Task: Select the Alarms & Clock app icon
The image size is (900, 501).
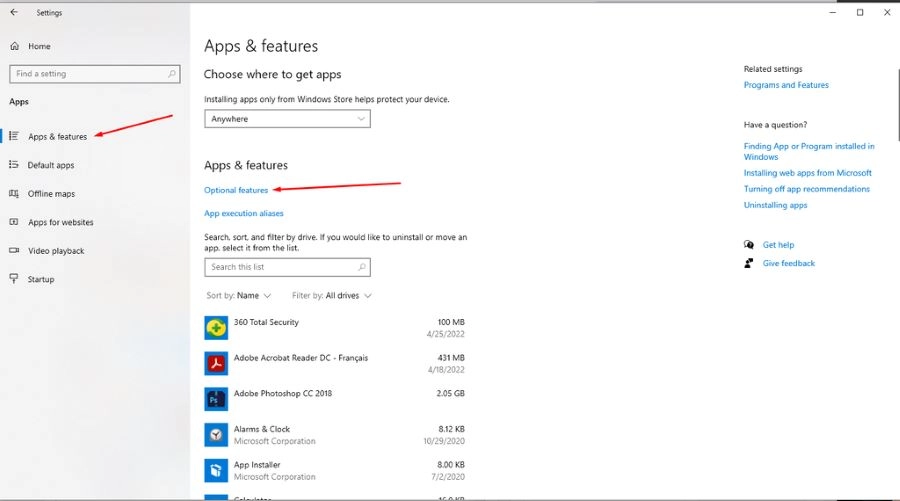Action: pos(216,435)
